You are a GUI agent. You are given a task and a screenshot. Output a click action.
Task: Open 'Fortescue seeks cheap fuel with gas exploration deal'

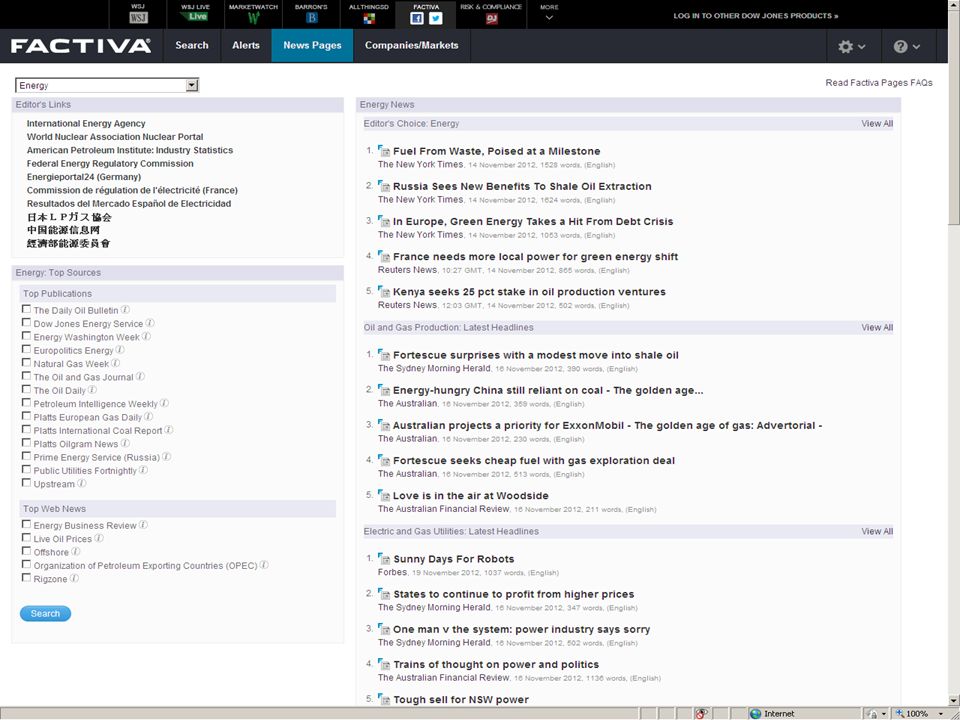coord(534,460)
